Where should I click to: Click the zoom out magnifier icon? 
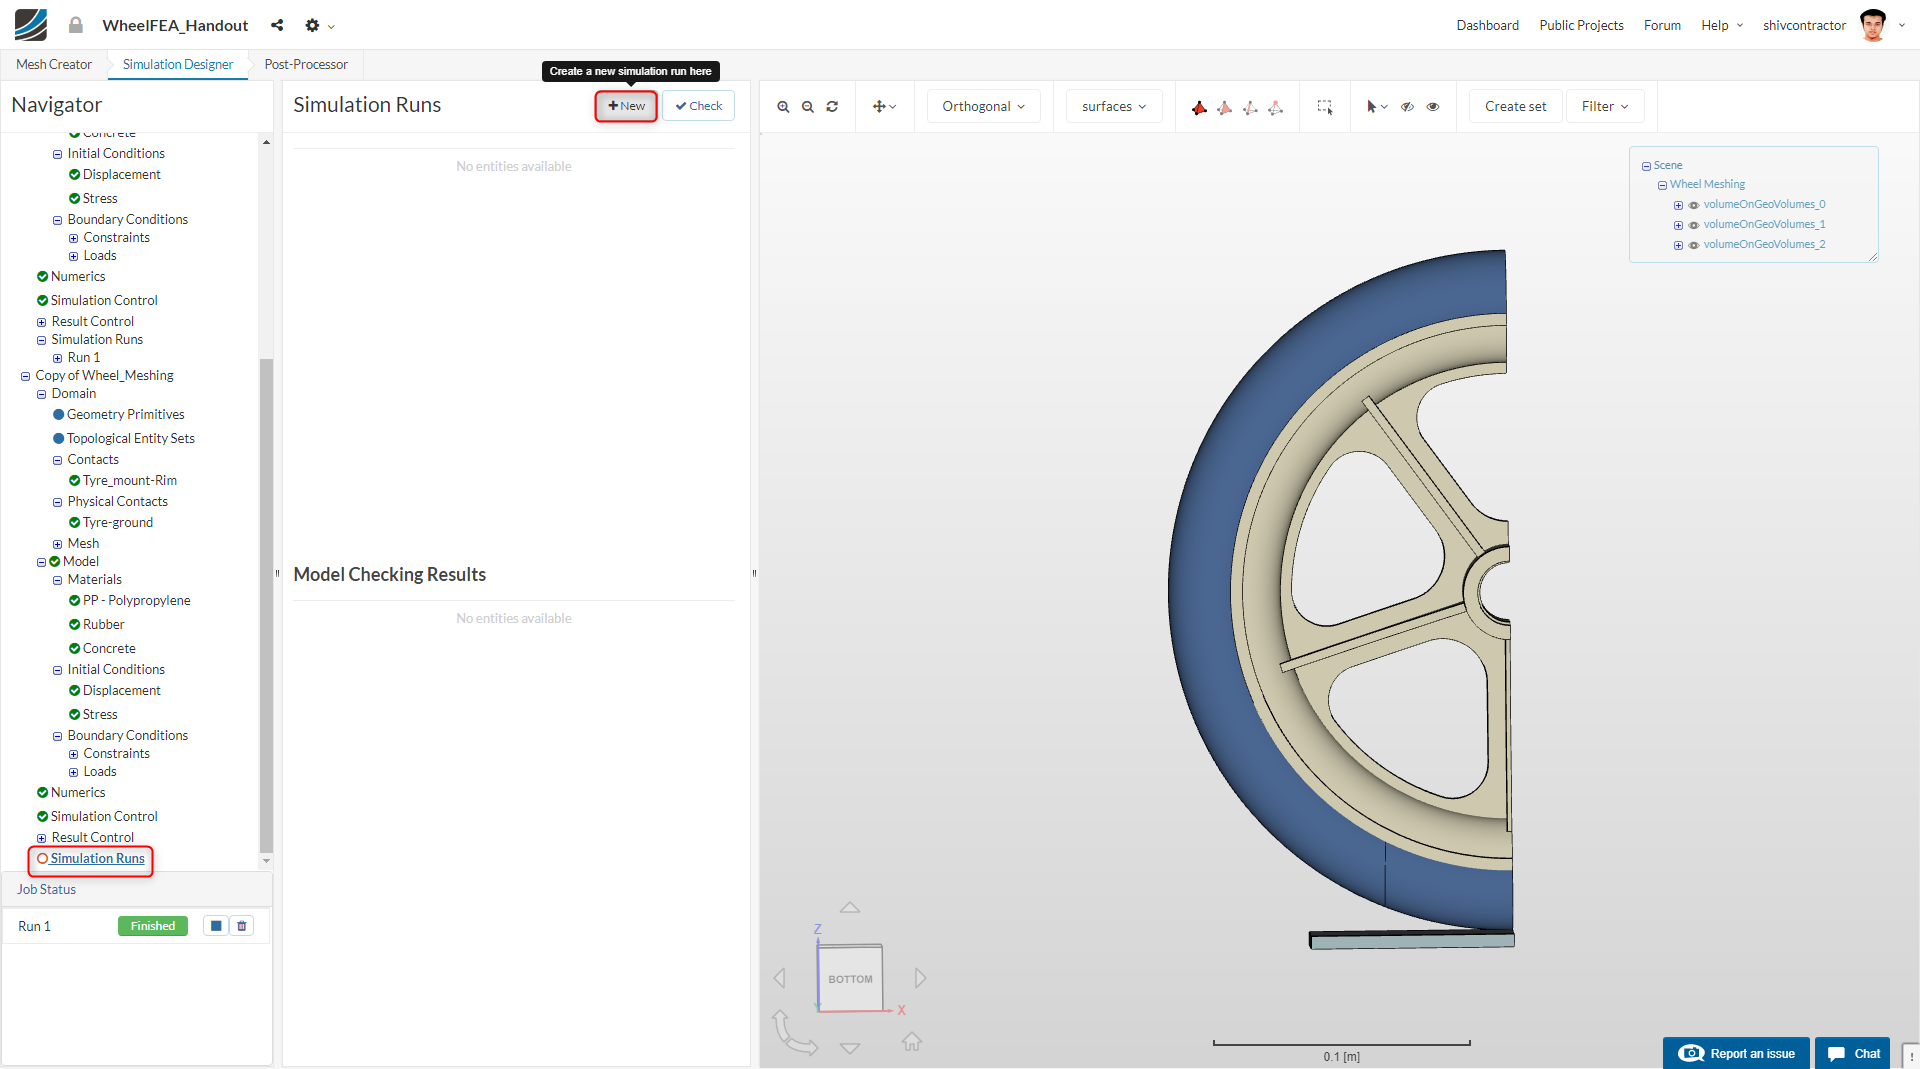pos(808,107)
